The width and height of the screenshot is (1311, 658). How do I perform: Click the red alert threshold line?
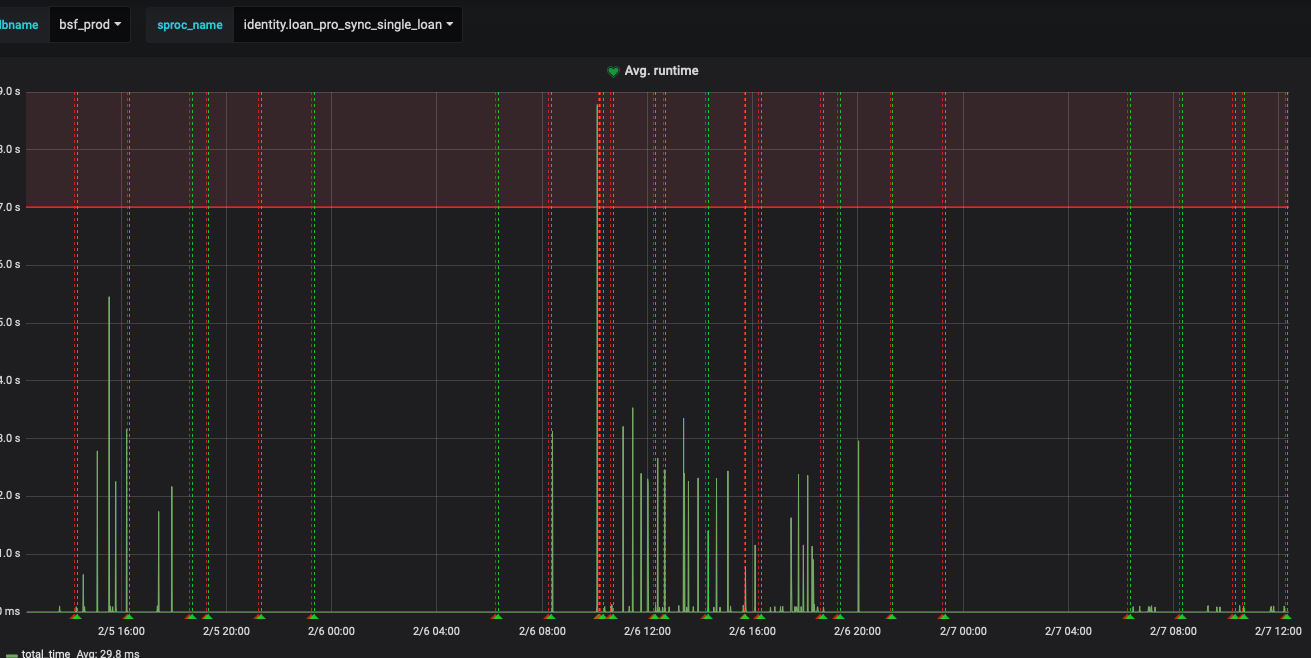click(655, 207)
